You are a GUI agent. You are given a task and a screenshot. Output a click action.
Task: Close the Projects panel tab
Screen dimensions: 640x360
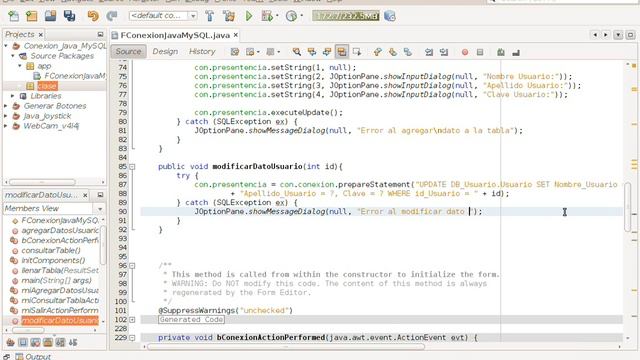40,35
